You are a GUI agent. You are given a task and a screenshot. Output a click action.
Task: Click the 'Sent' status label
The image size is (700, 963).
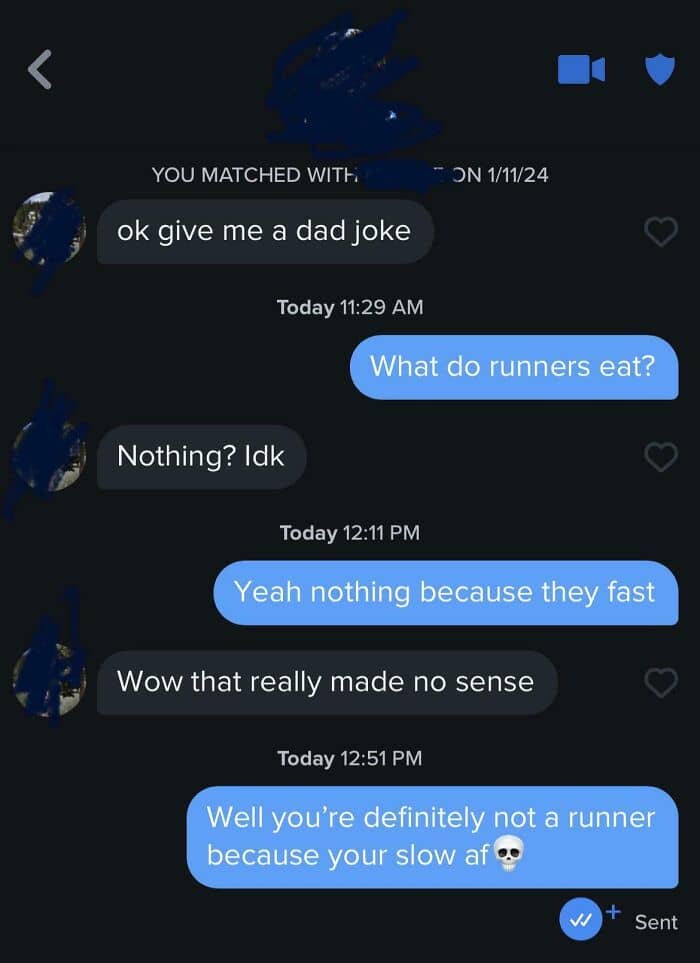point(656,922)
